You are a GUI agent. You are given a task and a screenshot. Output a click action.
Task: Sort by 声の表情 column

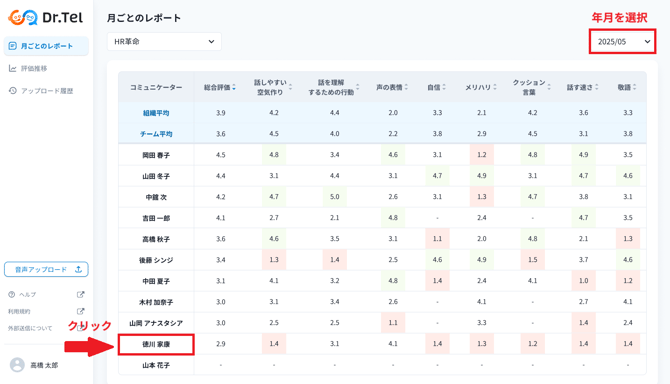[x=406, y=87]
